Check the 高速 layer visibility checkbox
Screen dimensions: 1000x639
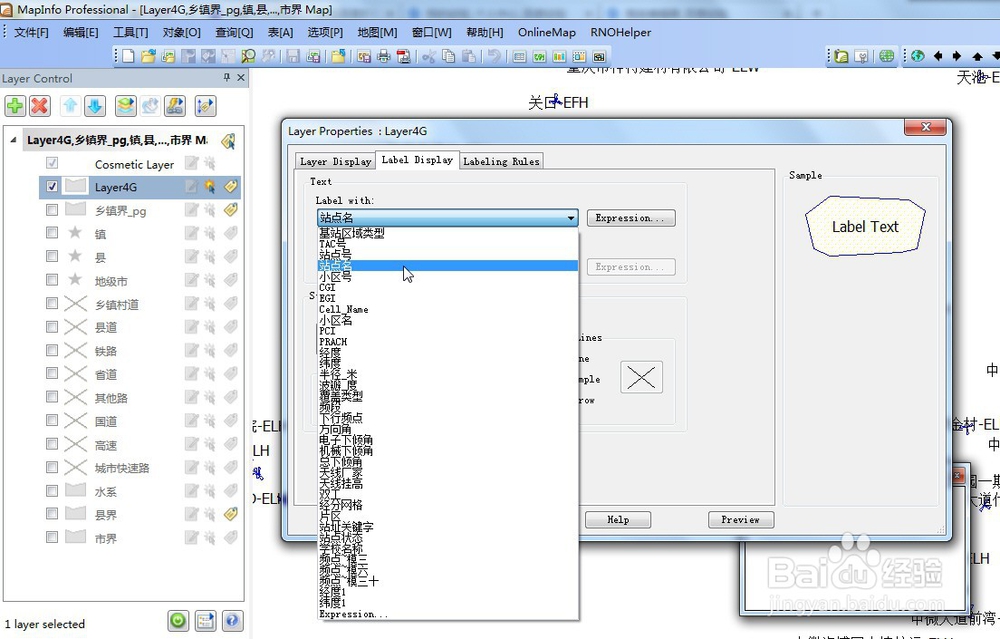52,444
